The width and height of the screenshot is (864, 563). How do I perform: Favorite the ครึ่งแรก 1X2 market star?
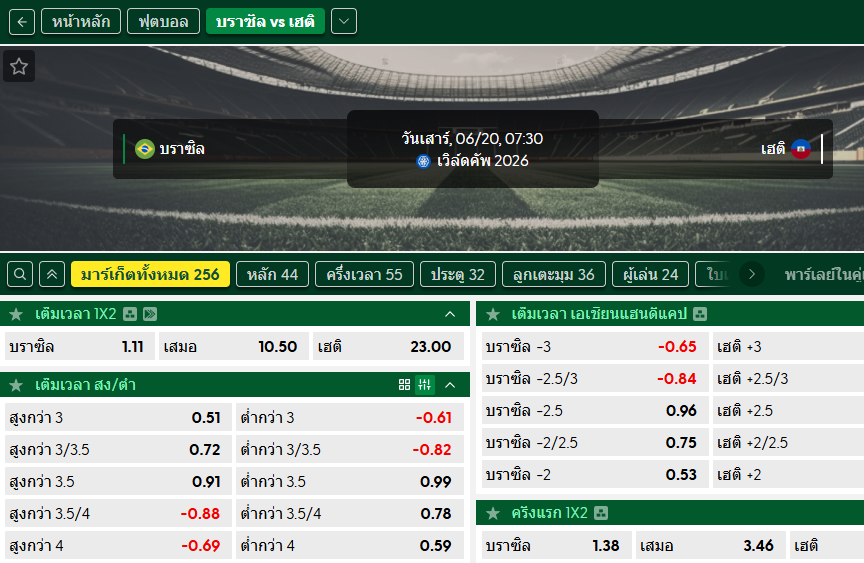click(493, 513)
